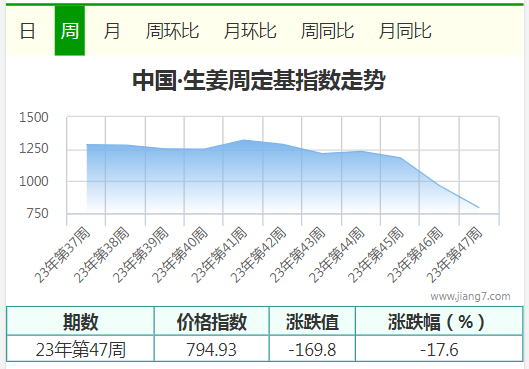Click the 23年第40周 x-axis label
The width and height of the screenshot is (529, 369).
point(180,255)
